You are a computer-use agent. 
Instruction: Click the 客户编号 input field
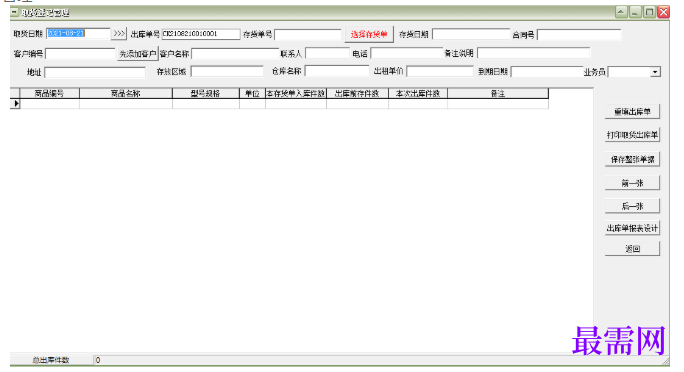tap(80, 54)
